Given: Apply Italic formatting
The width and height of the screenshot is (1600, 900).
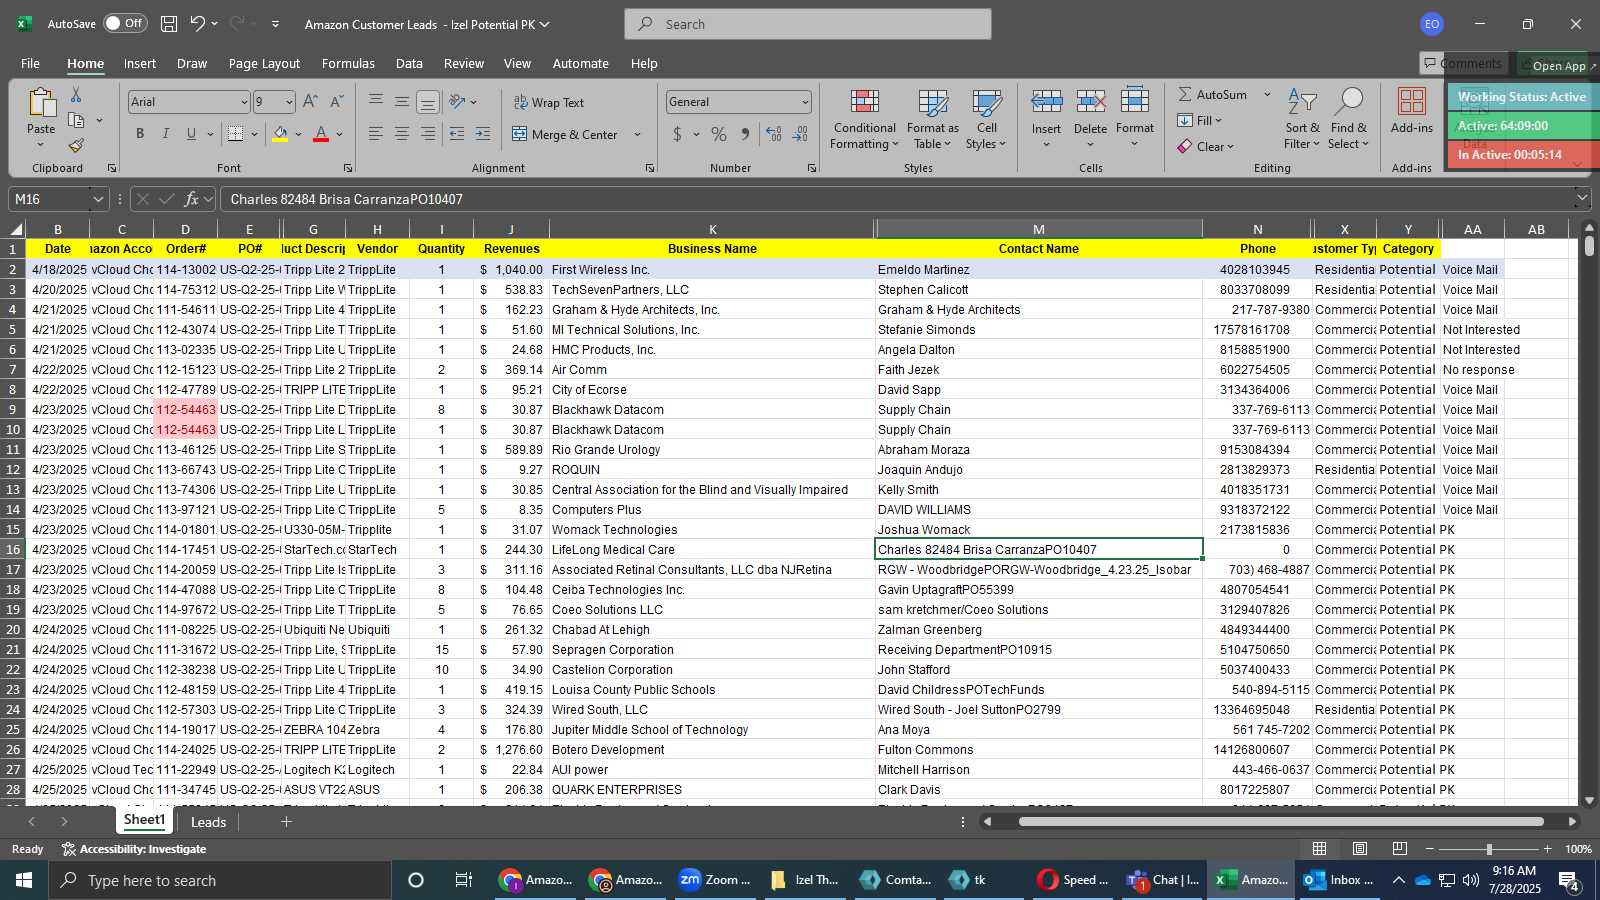Looking at the screenshot, I should 165,134.
